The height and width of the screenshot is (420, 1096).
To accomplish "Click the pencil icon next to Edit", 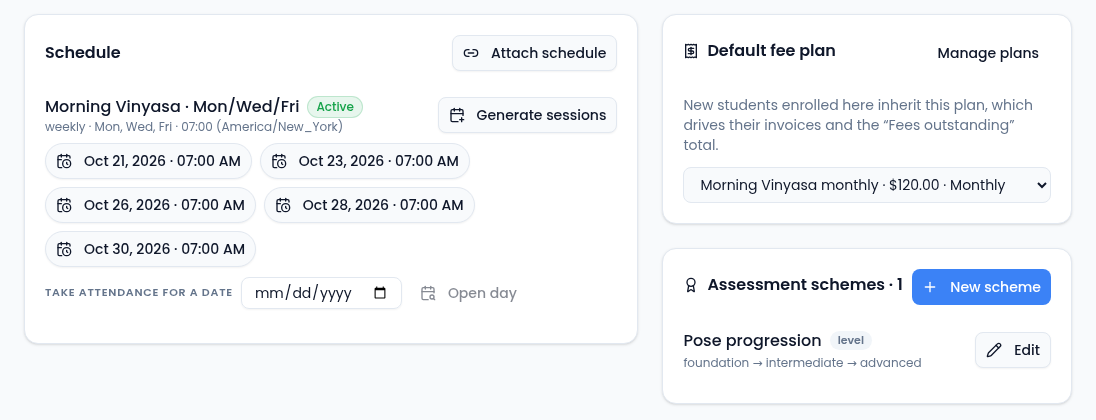I will pyautogui.click(x=994, y=350).
